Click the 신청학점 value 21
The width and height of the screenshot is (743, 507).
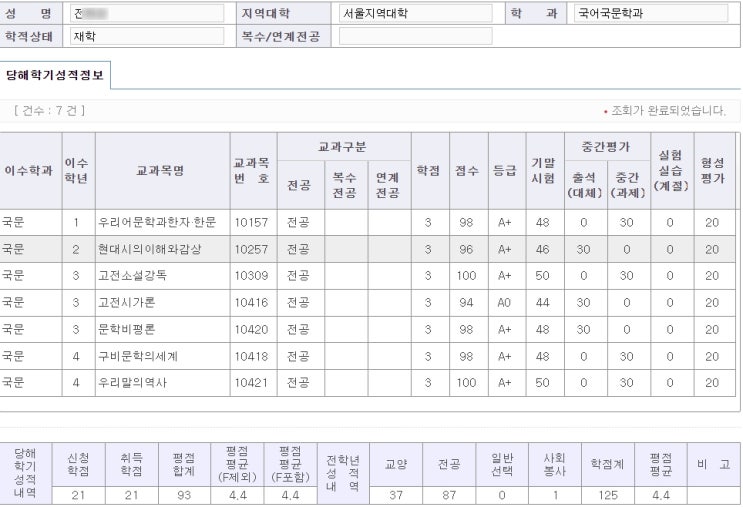pos(78,495)
